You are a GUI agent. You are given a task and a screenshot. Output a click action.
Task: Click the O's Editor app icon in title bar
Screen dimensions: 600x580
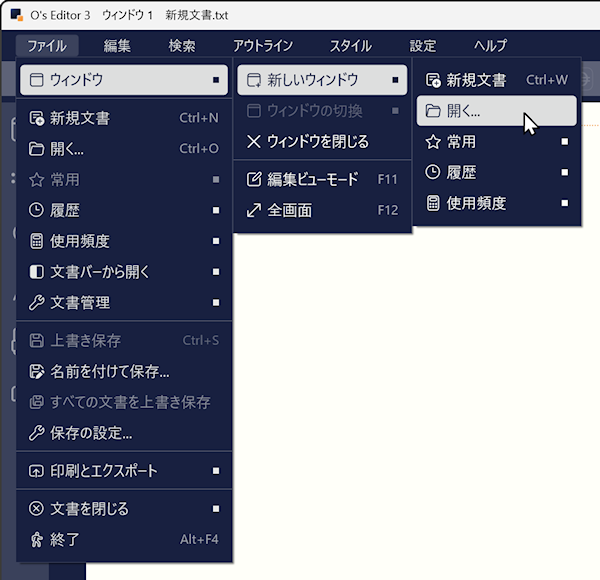tap(16, 16)
